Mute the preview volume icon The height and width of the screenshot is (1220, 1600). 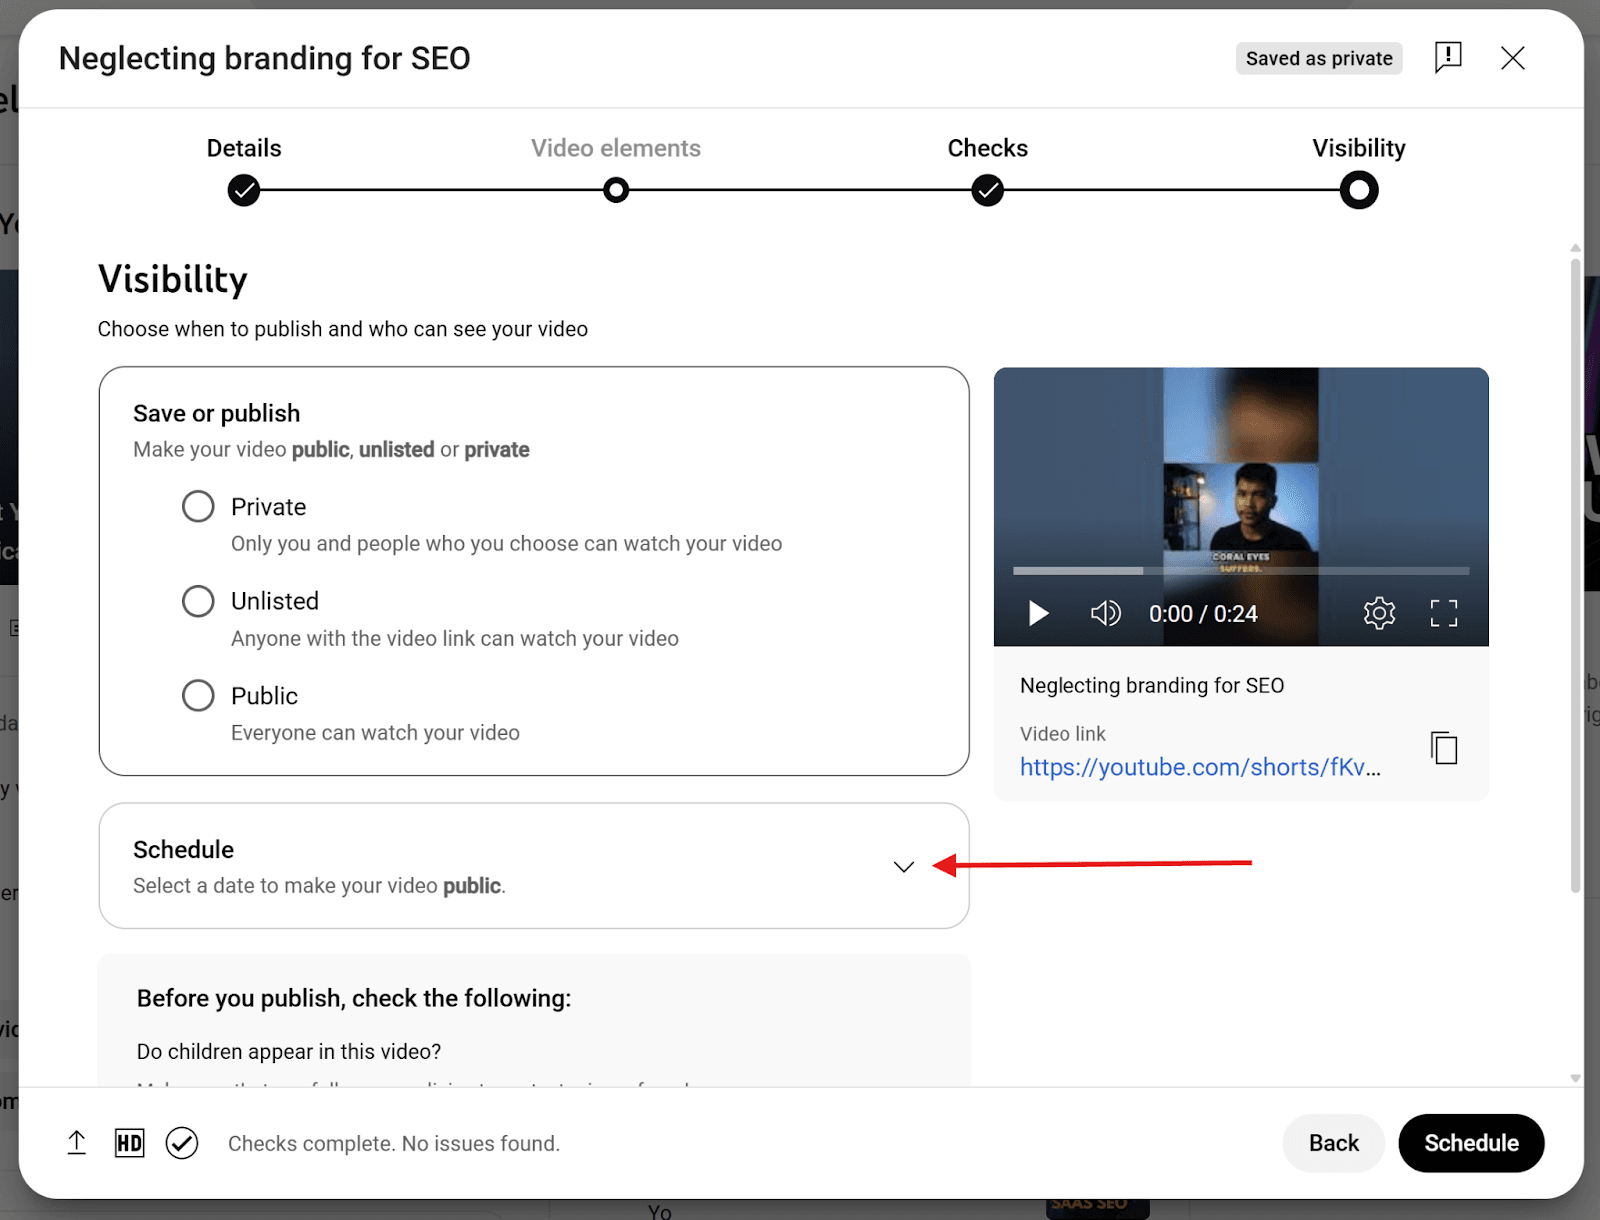pos(1105,613)
